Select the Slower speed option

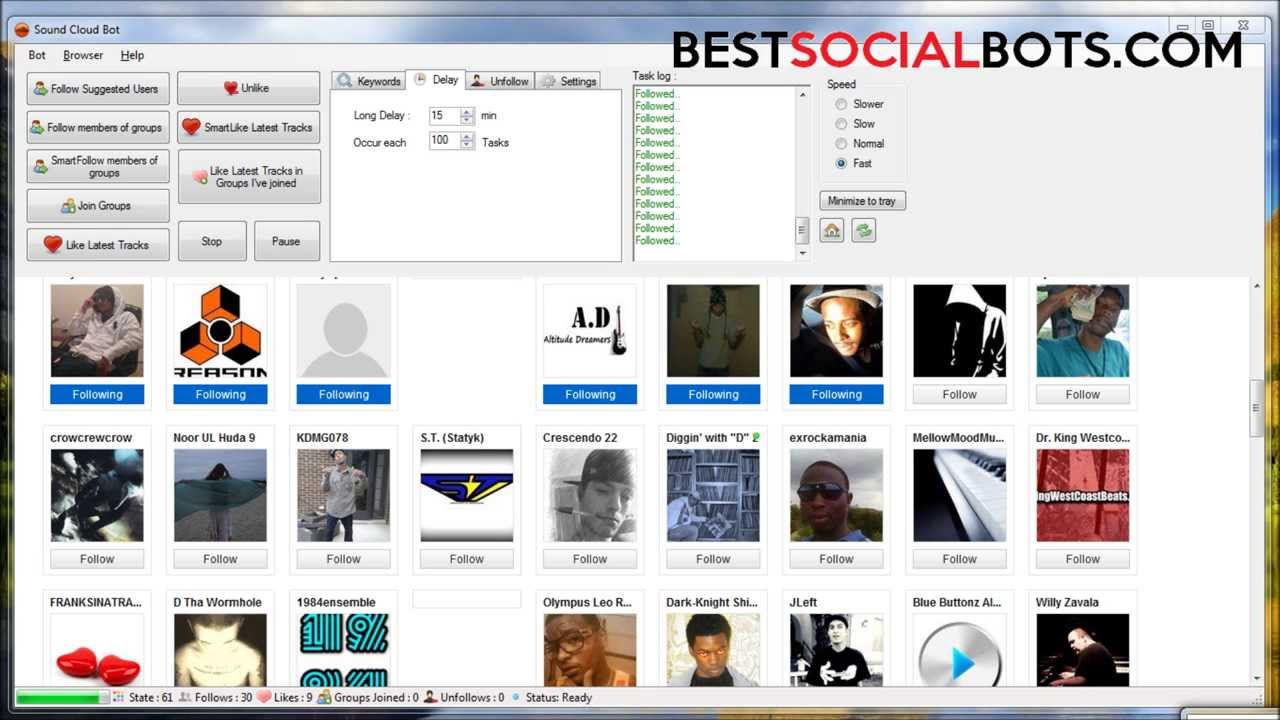pyautogui.click(x=841, y=104)
